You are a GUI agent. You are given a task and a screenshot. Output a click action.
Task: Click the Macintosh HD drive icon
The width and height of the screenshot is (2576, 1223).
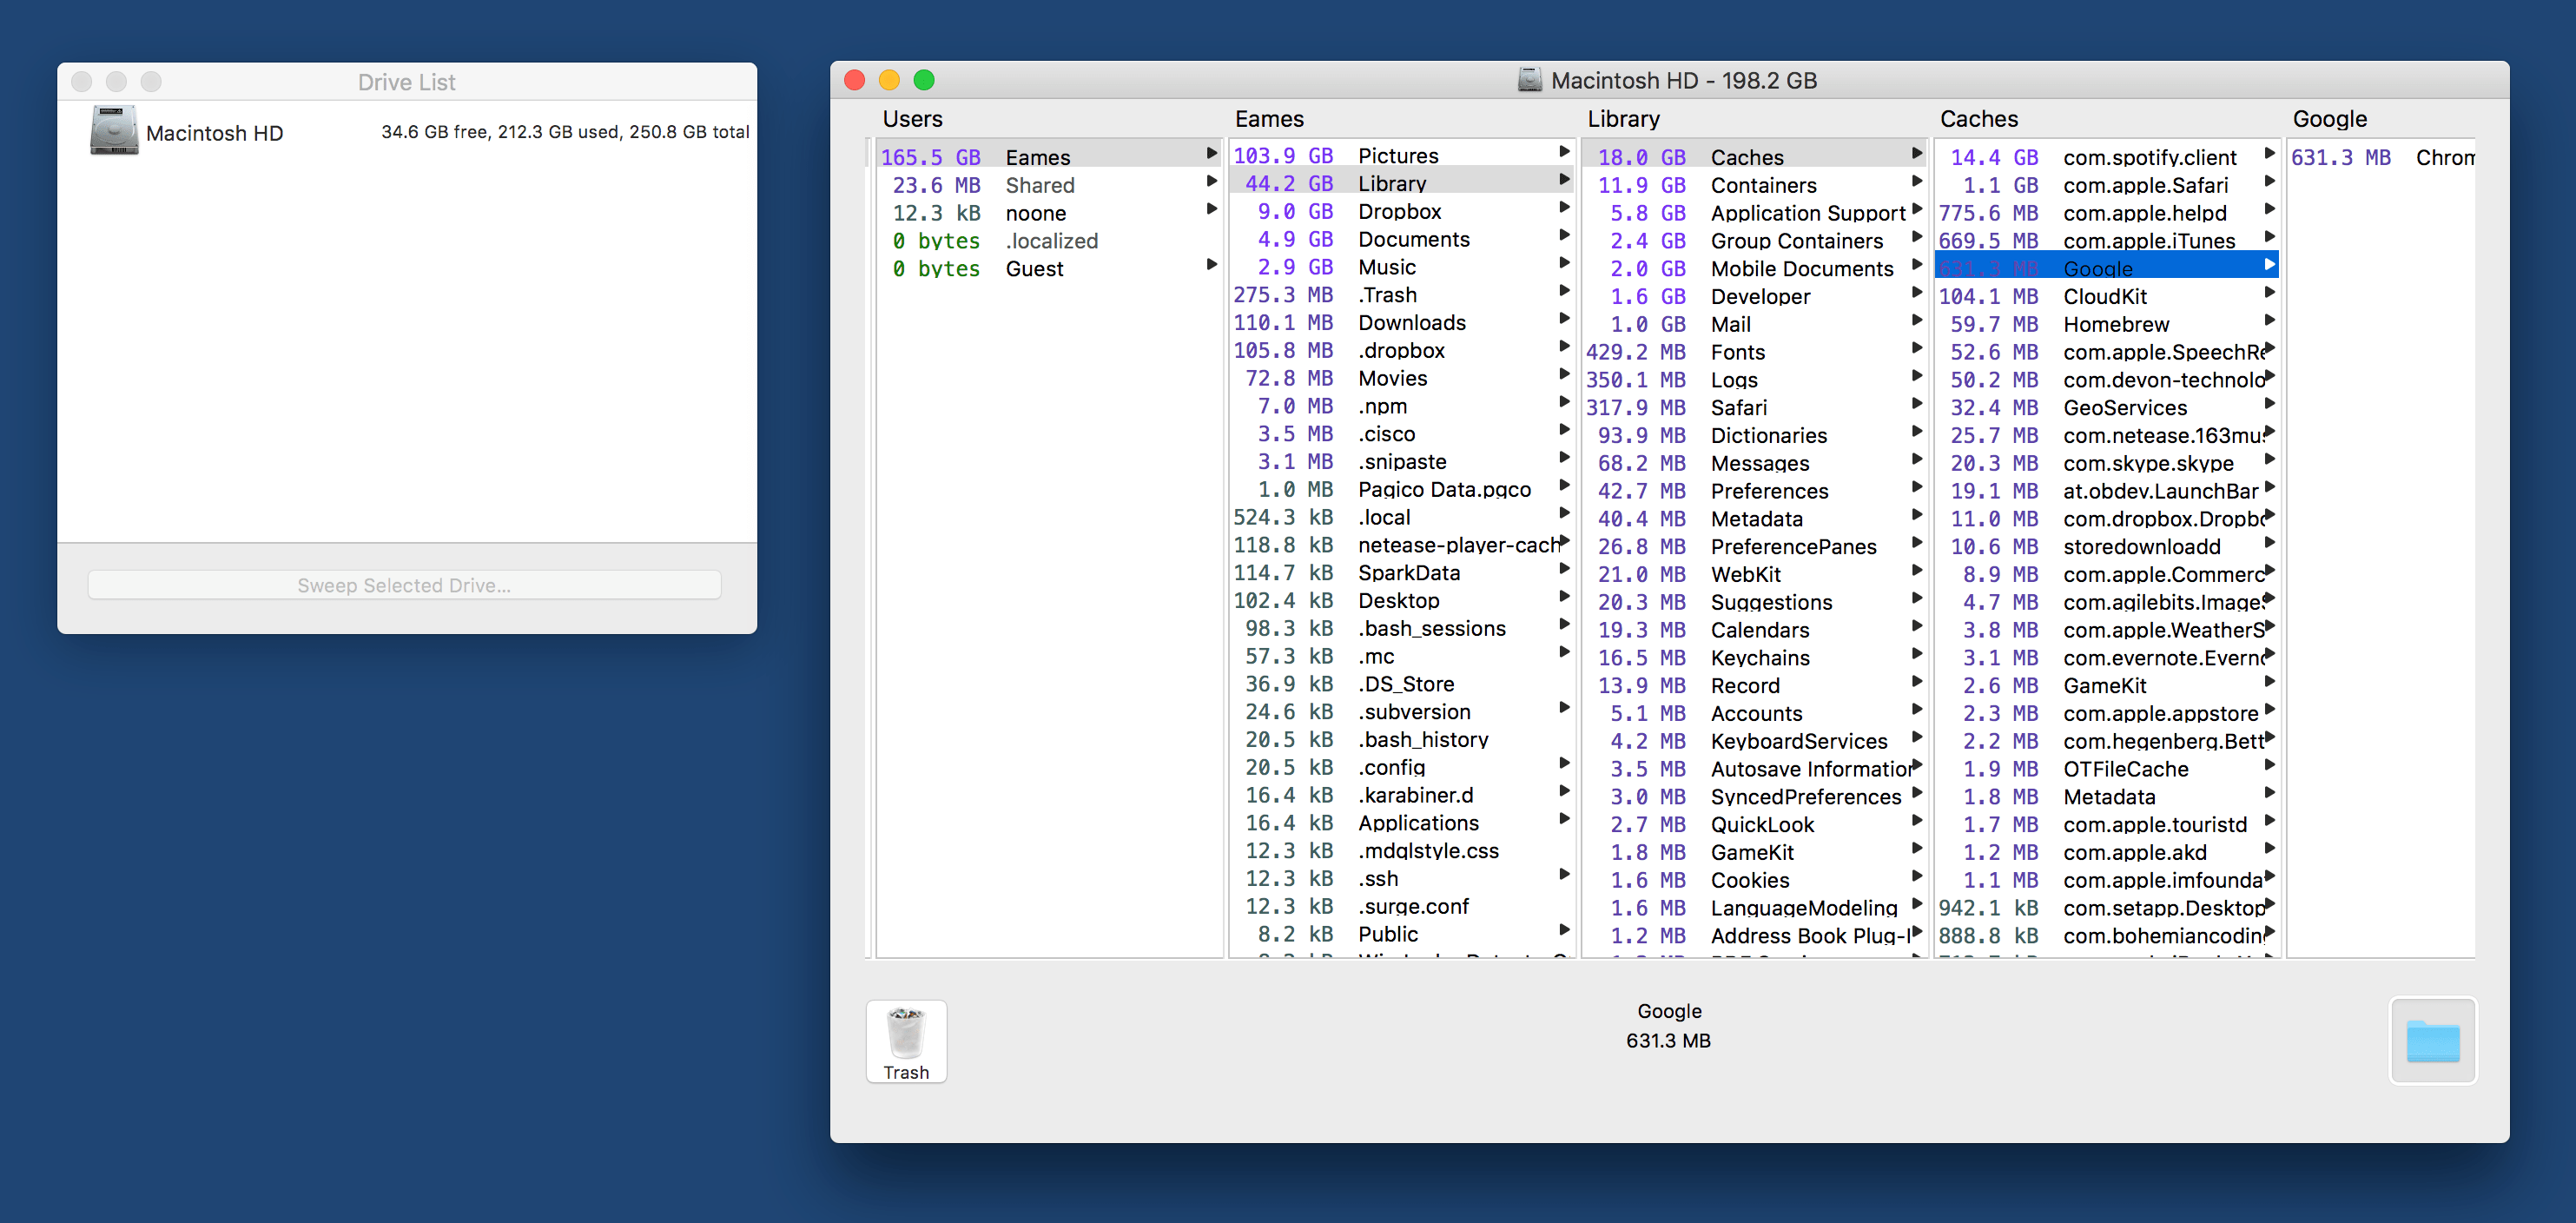[x=114, y=132]
